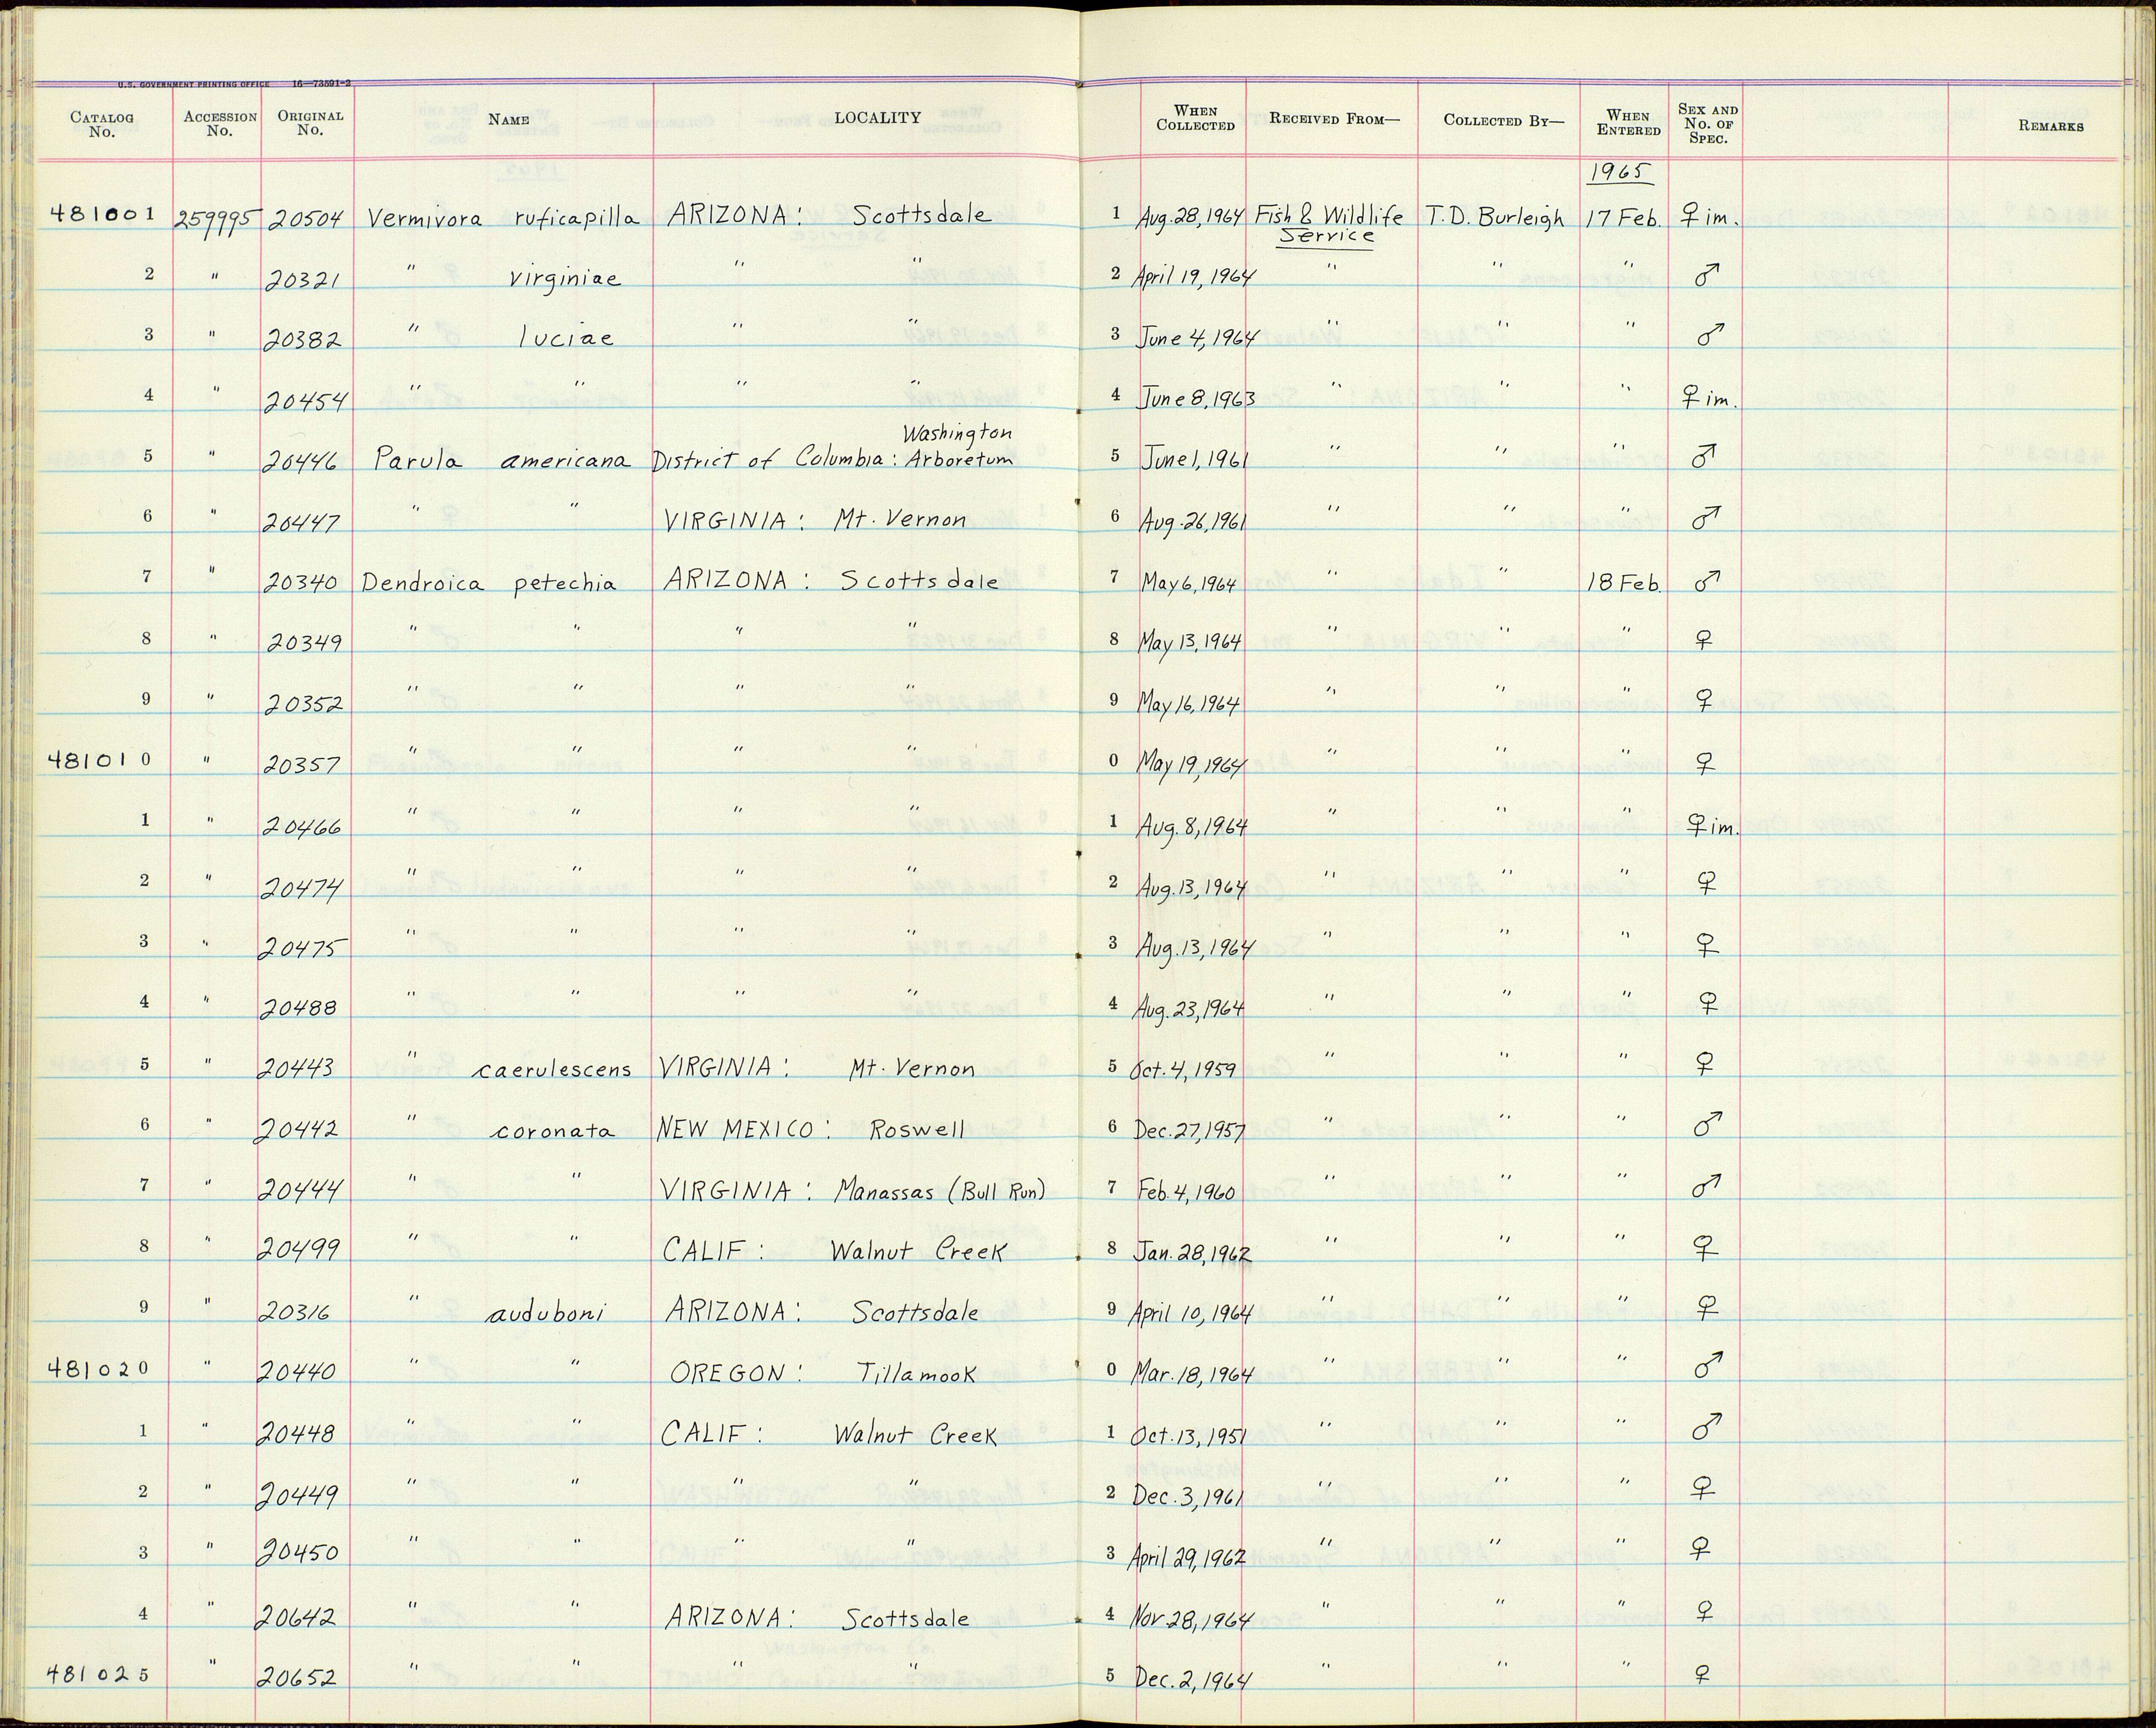Click the 'Collected By—' column header
The width and height of the screenshot is (2156, 1728).
point(1503,120)
